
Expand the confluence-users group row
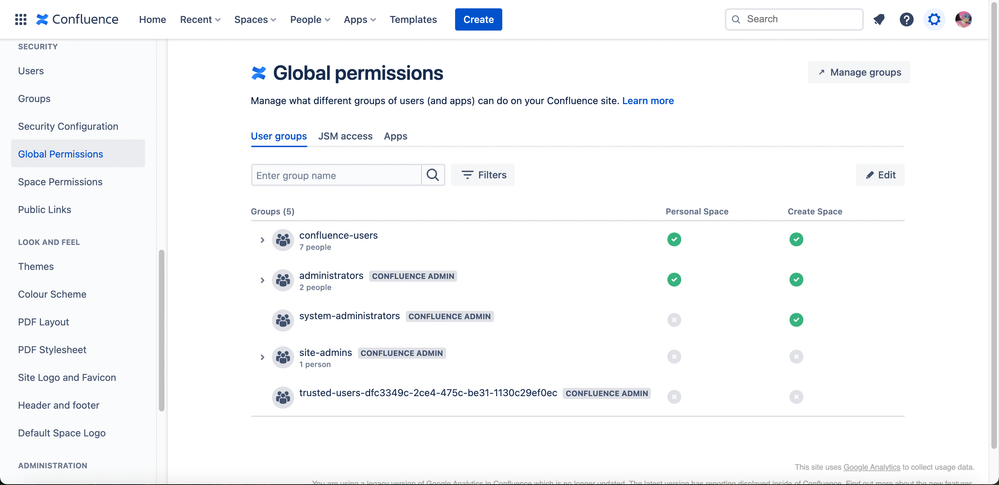pyautogui.click(x=262, y=240)
